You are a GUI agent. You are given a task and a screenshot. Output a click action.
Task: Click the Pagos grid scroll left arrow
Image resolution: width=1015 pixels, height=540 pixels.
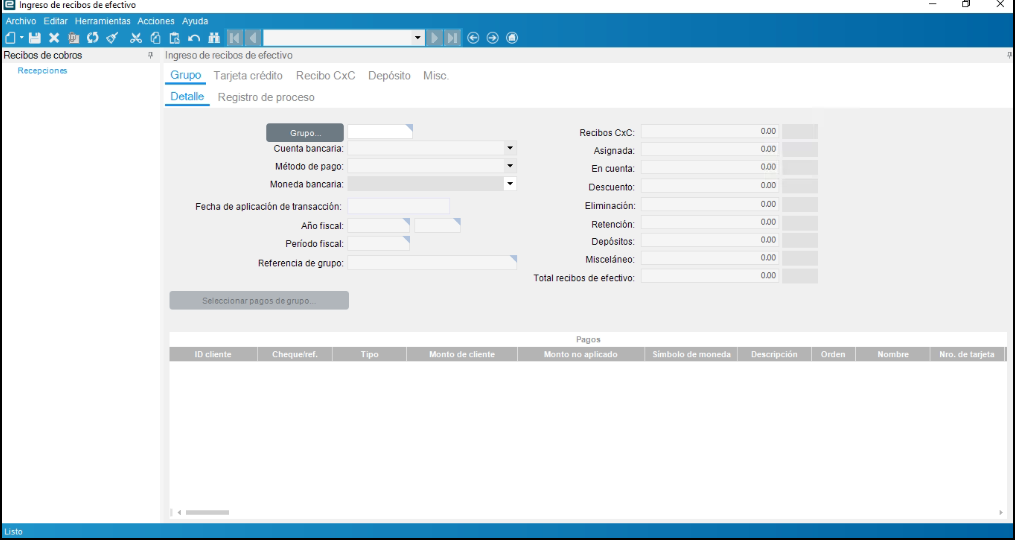click(x=179, y=512)
